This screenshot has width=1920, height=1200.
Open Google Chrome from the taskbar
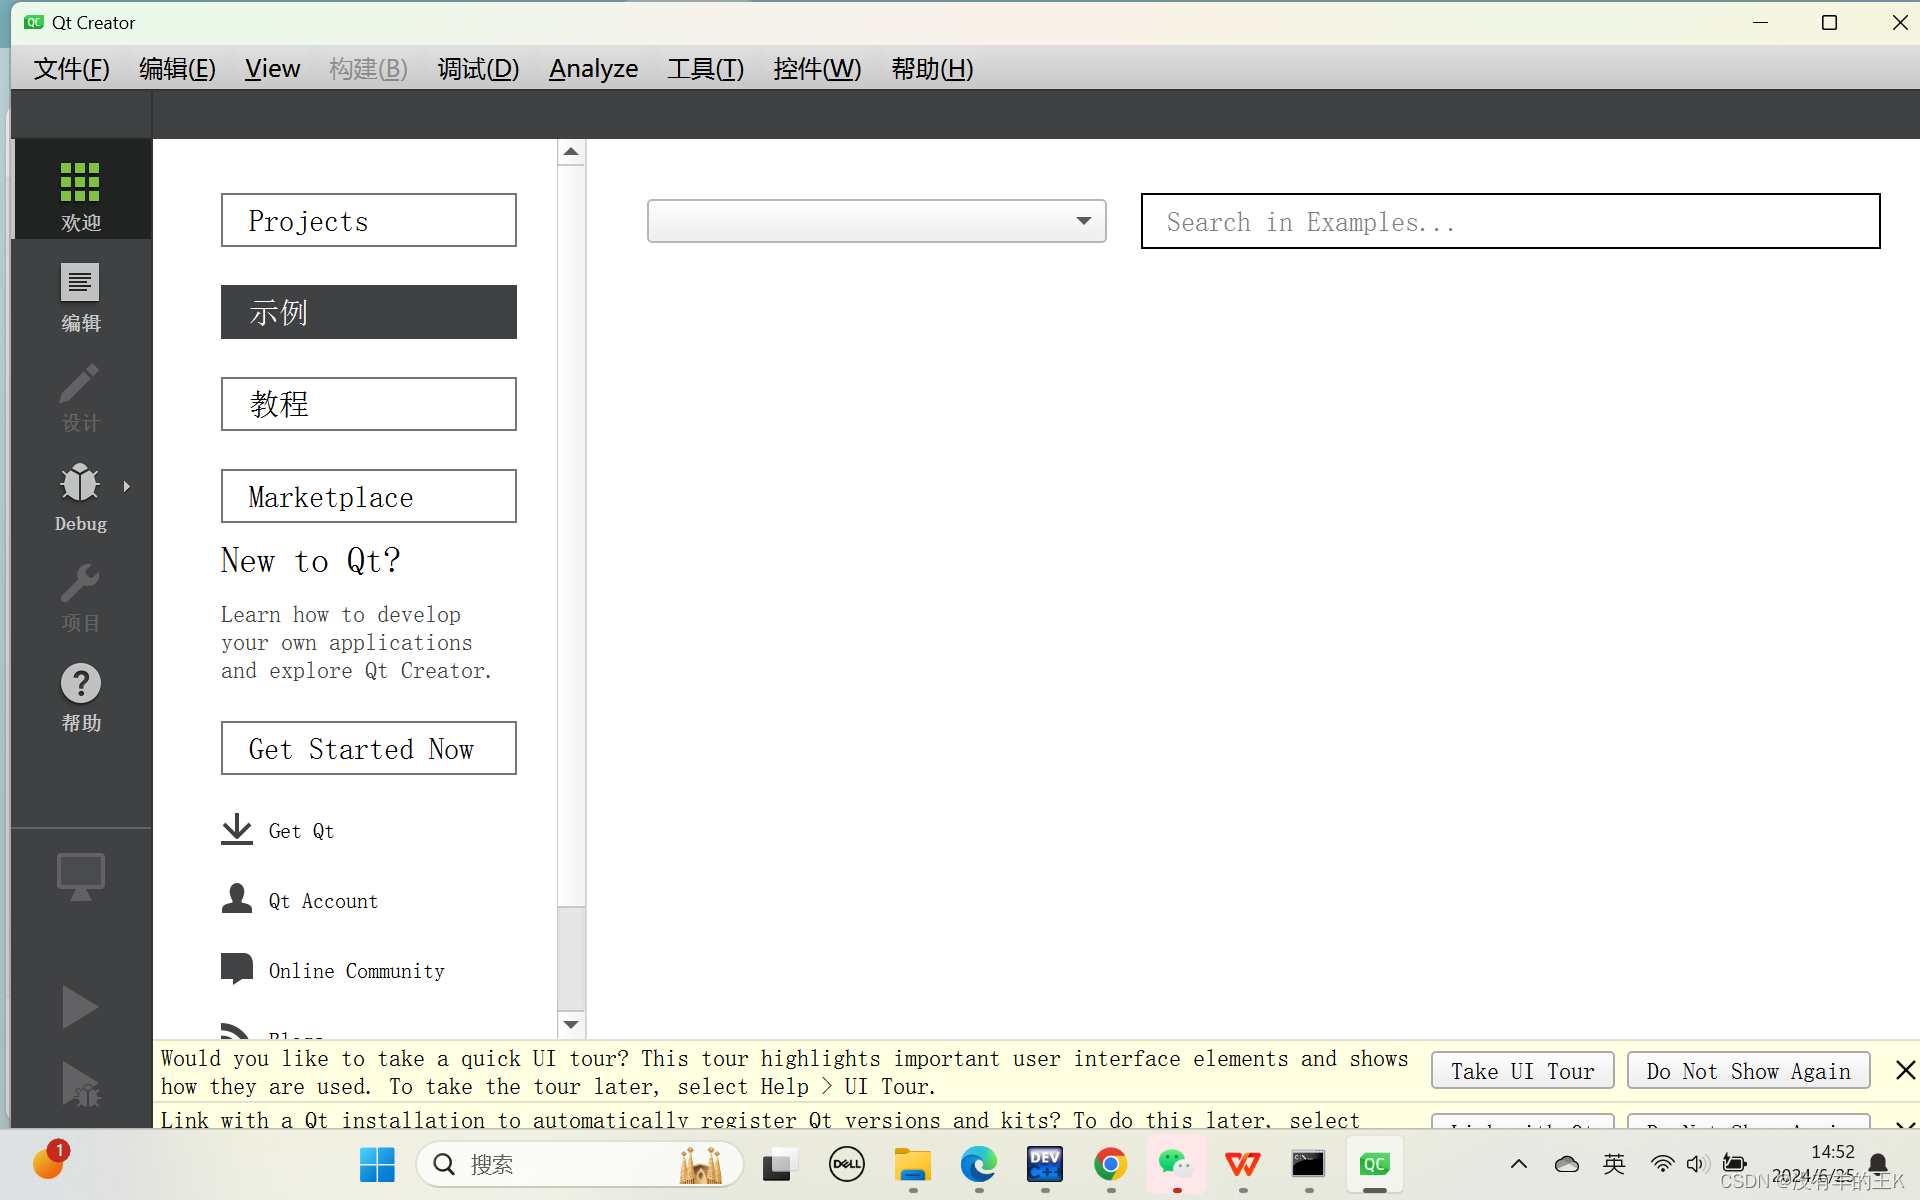[1111, 1164]
